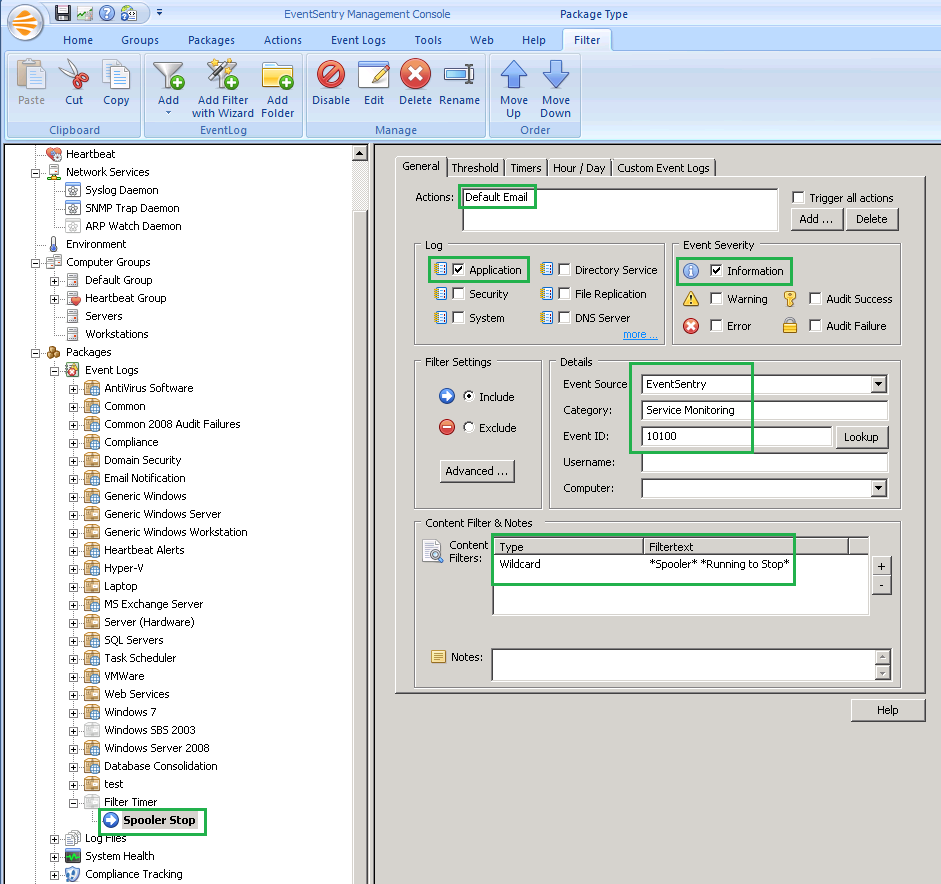Open the Spooler Stop filter
The height and width of the screenshot is (884, 941).
[x=159, y=820]
